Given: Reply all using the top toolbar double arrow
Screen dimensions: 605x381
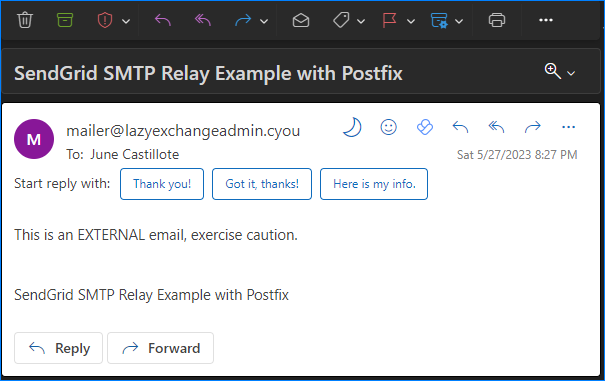Looking at the screenshot, I should [203, 20].
